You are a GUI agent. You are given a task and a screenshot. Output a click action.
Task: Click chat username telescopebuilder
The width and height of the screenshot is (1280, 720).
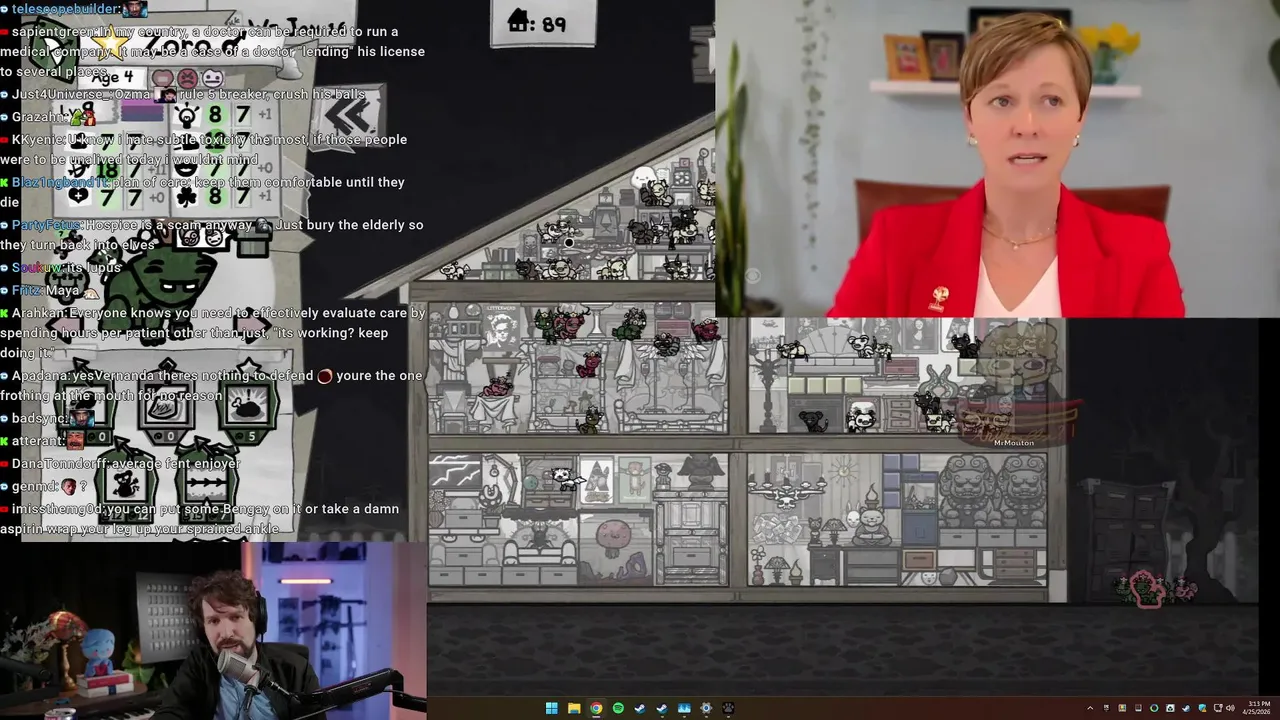point(65,9)
